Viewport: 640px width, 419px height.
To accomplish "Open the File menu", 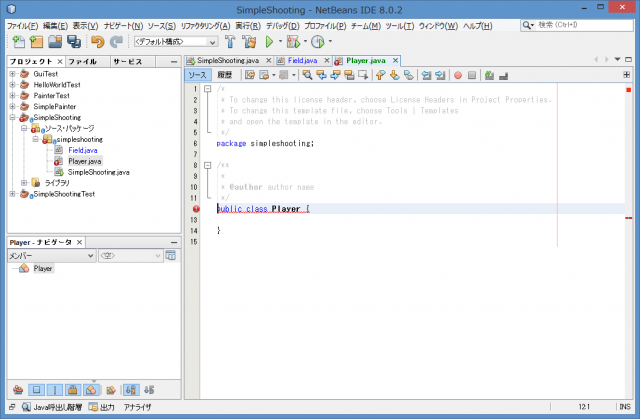I will click(x=22, y=26).
